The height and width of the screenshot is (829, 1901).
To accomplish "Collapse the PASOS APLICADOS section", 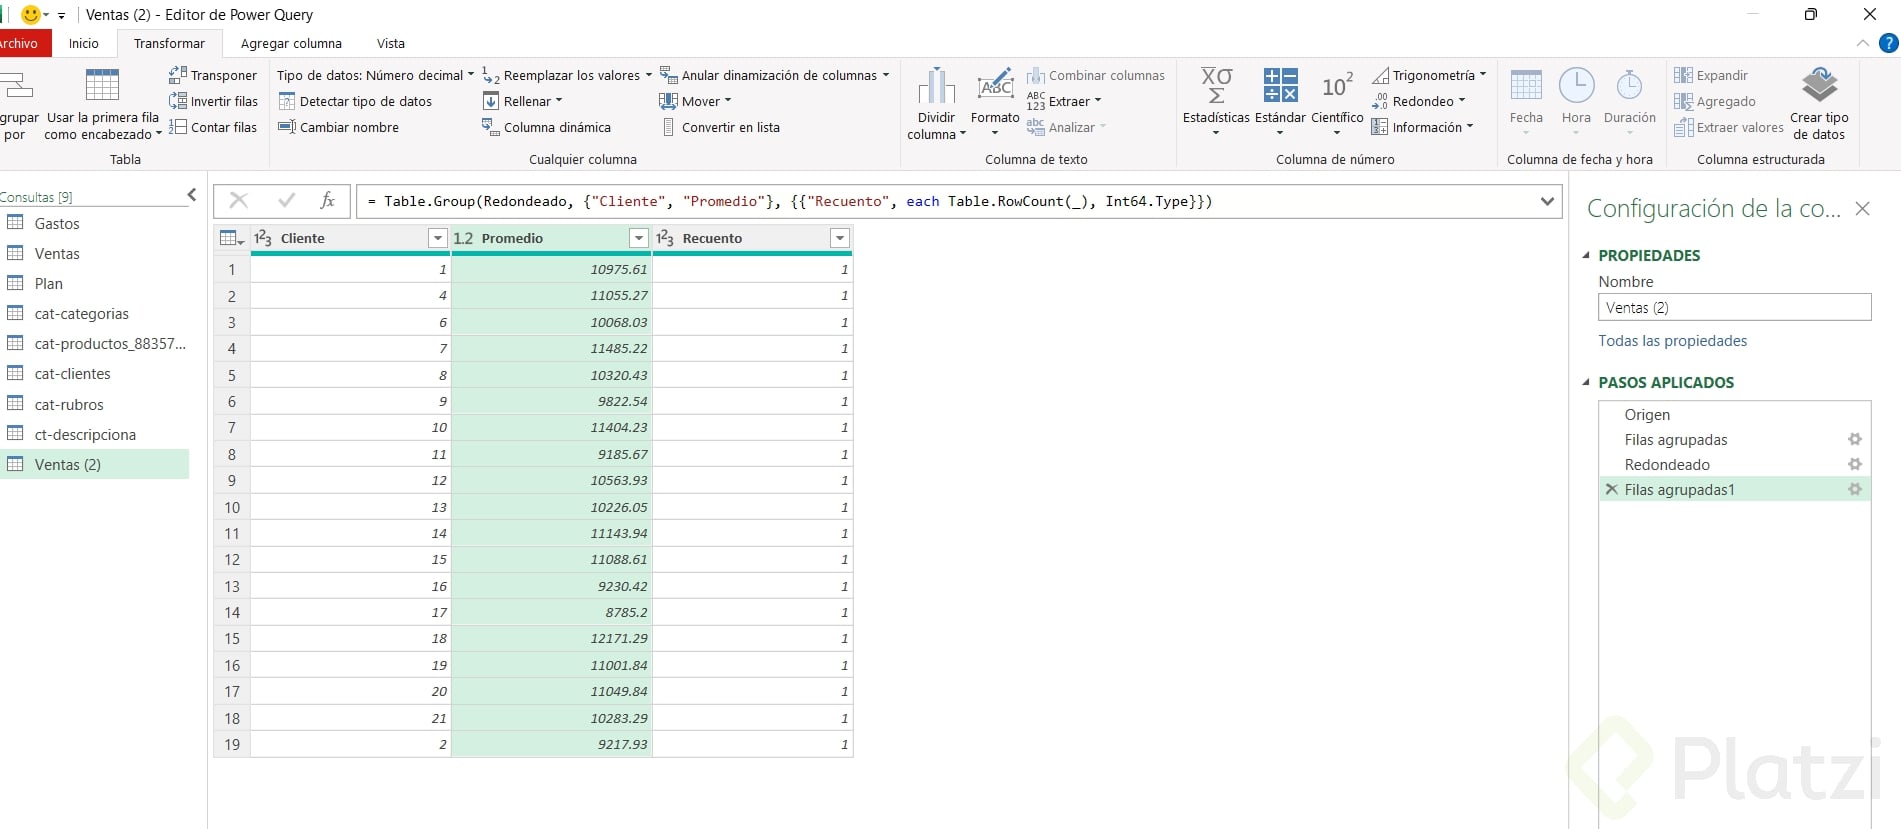I will (1586, 383).
